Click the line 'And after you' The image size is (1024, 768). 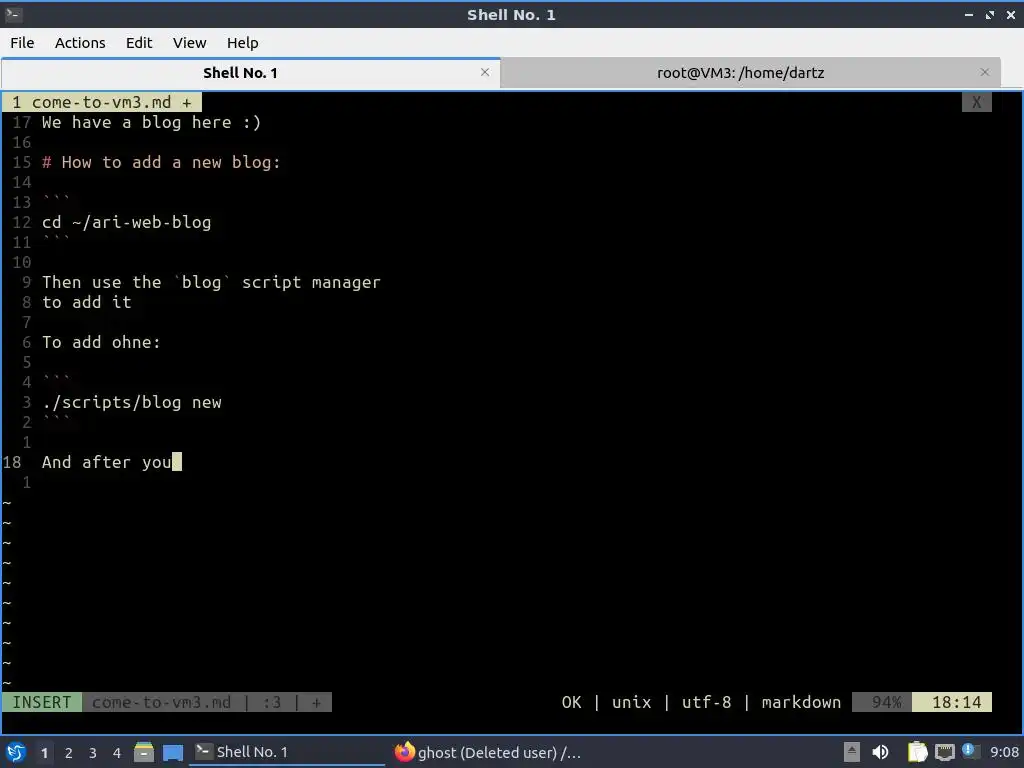tap(107, 462)
